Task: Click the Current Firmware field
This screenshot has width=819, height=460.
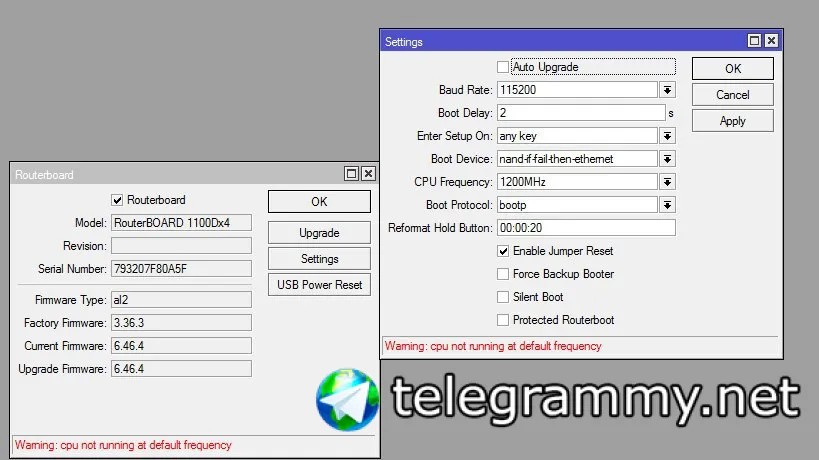Action: click(x=181, y=346)
